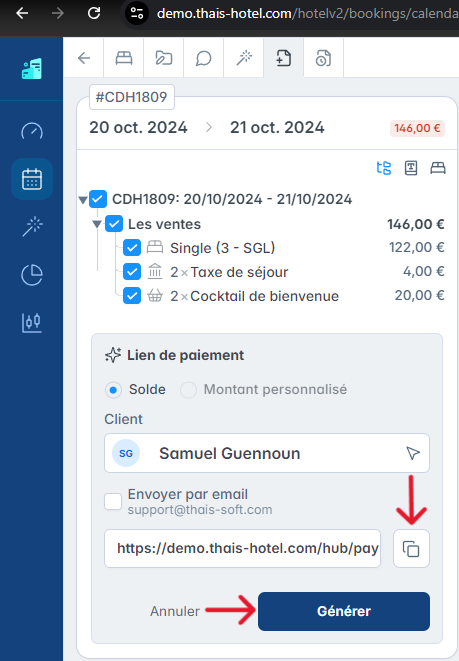Uncheck the Single (3 - SGL) checkbox
The image size is (459, 661).
coord(132,248)
